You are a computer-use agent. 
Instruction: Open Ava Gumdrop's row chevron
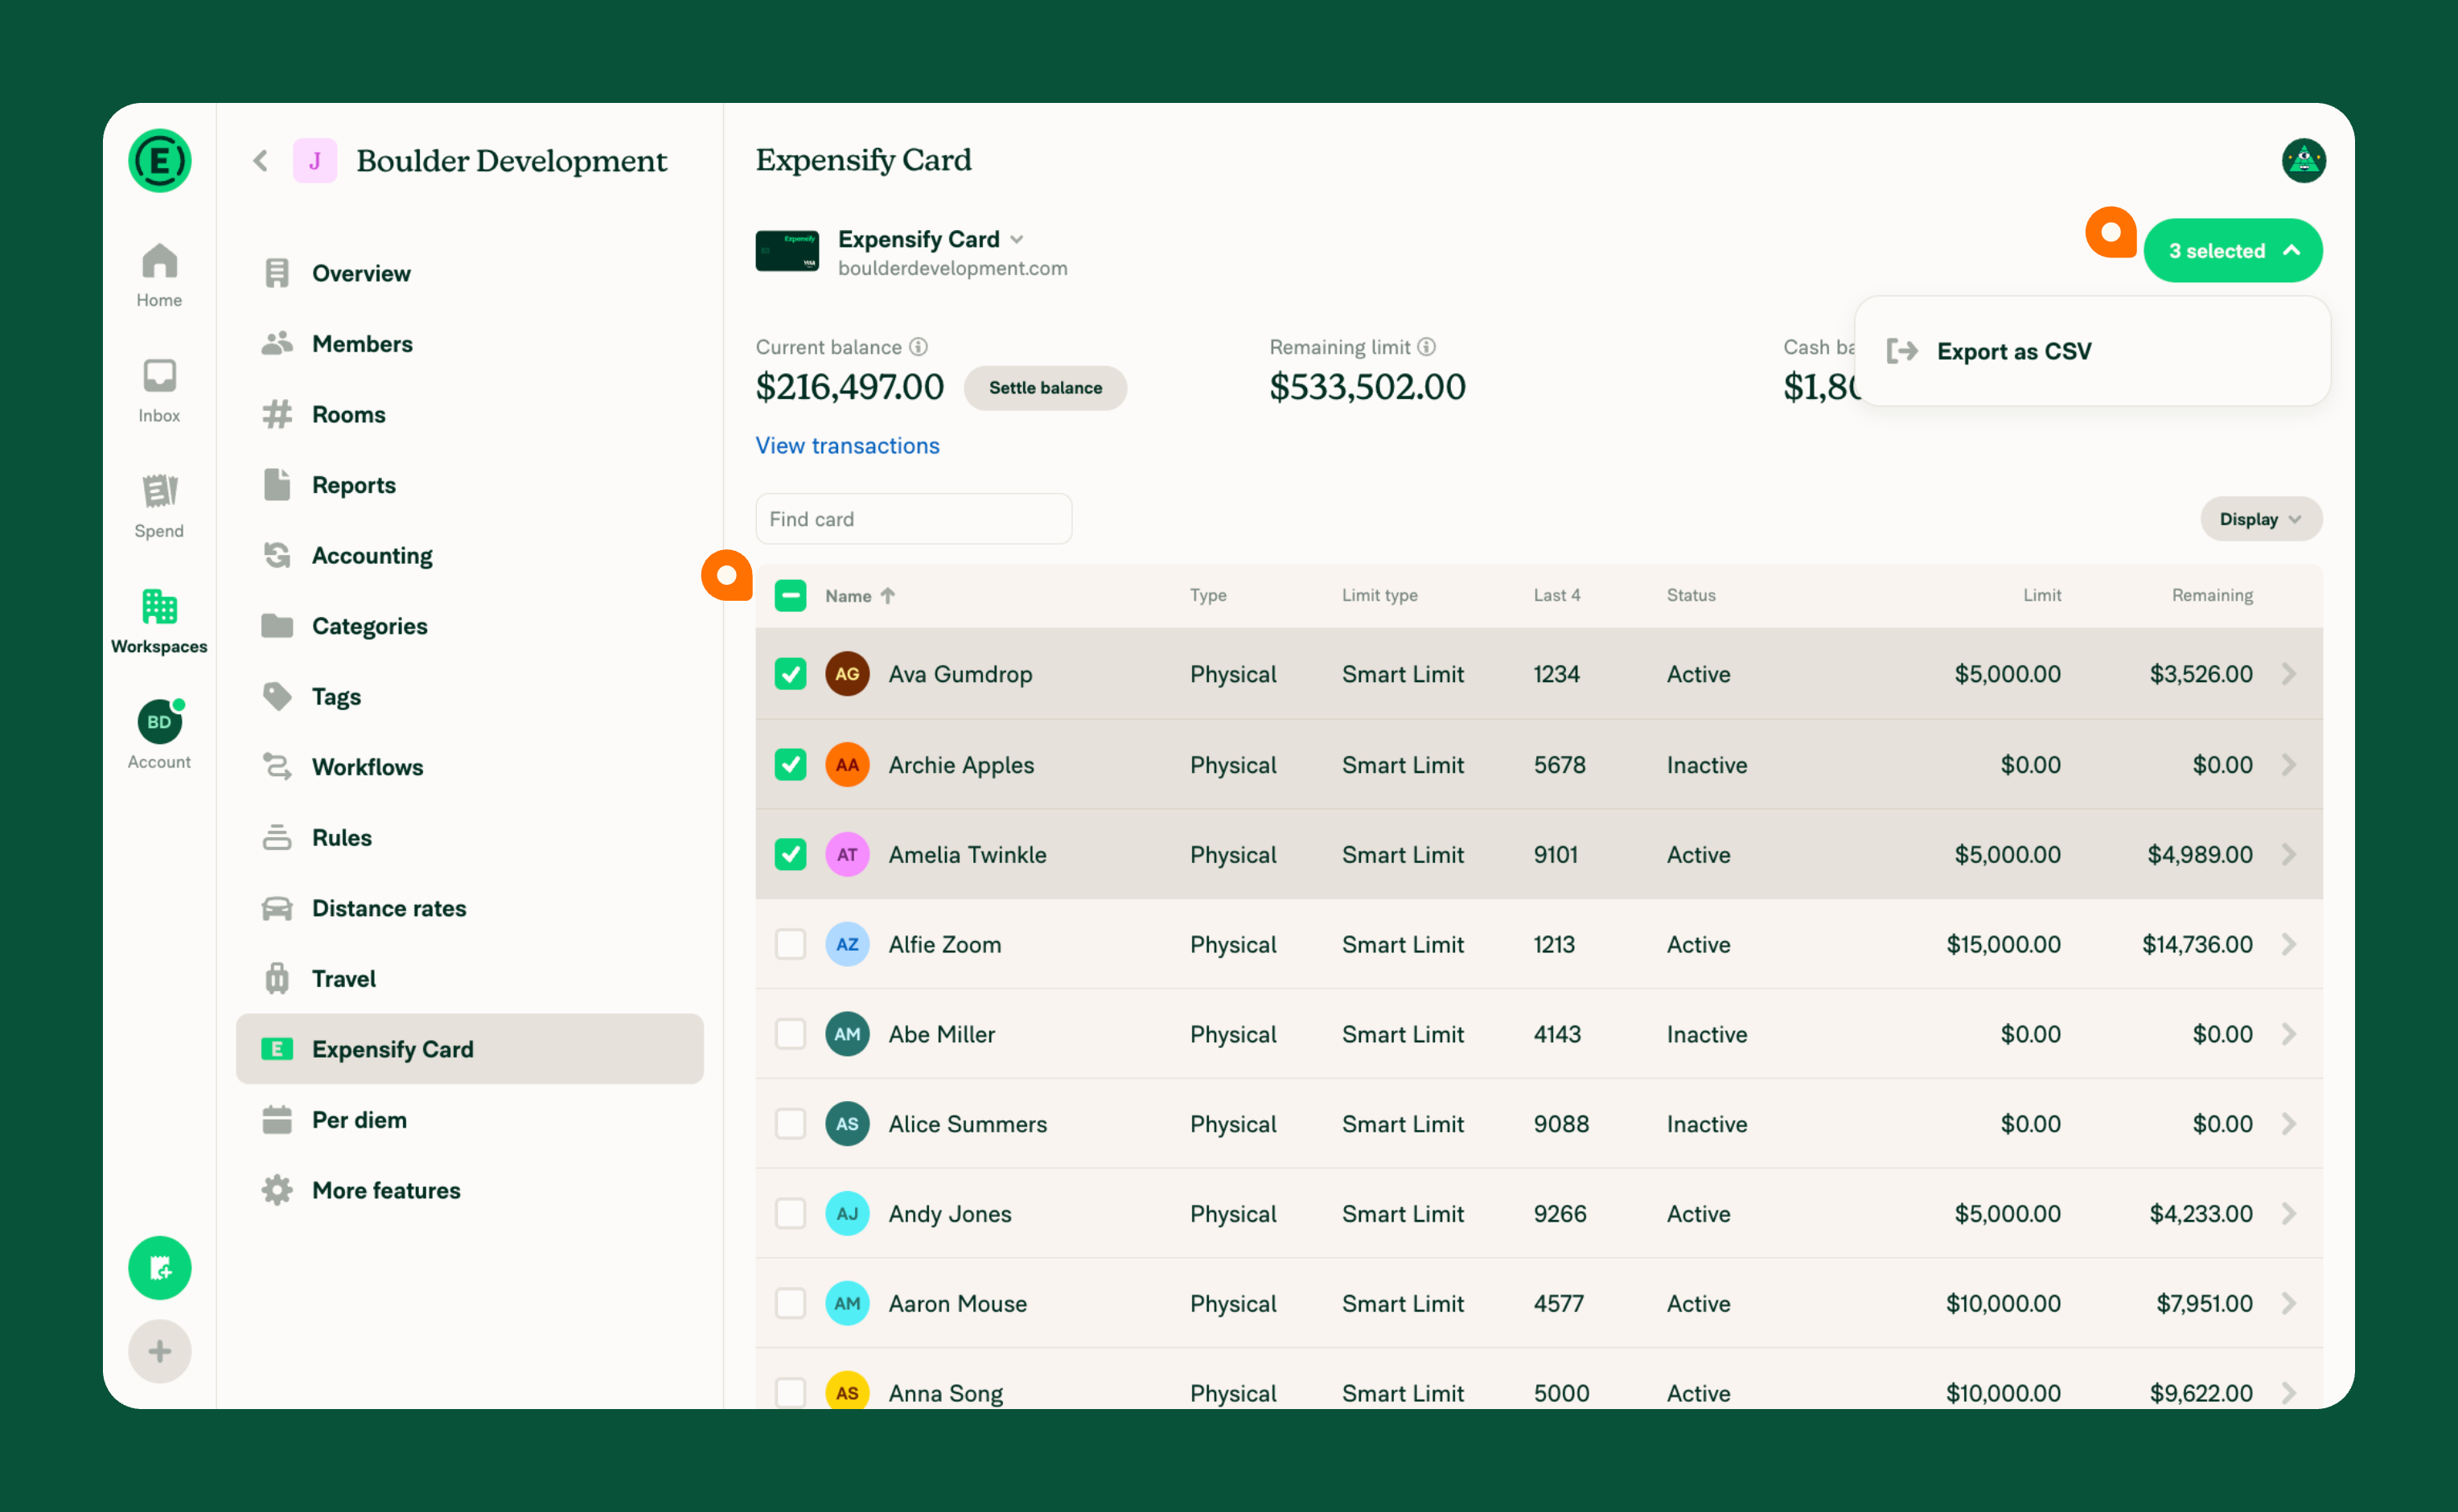(x=2288, y=673)
